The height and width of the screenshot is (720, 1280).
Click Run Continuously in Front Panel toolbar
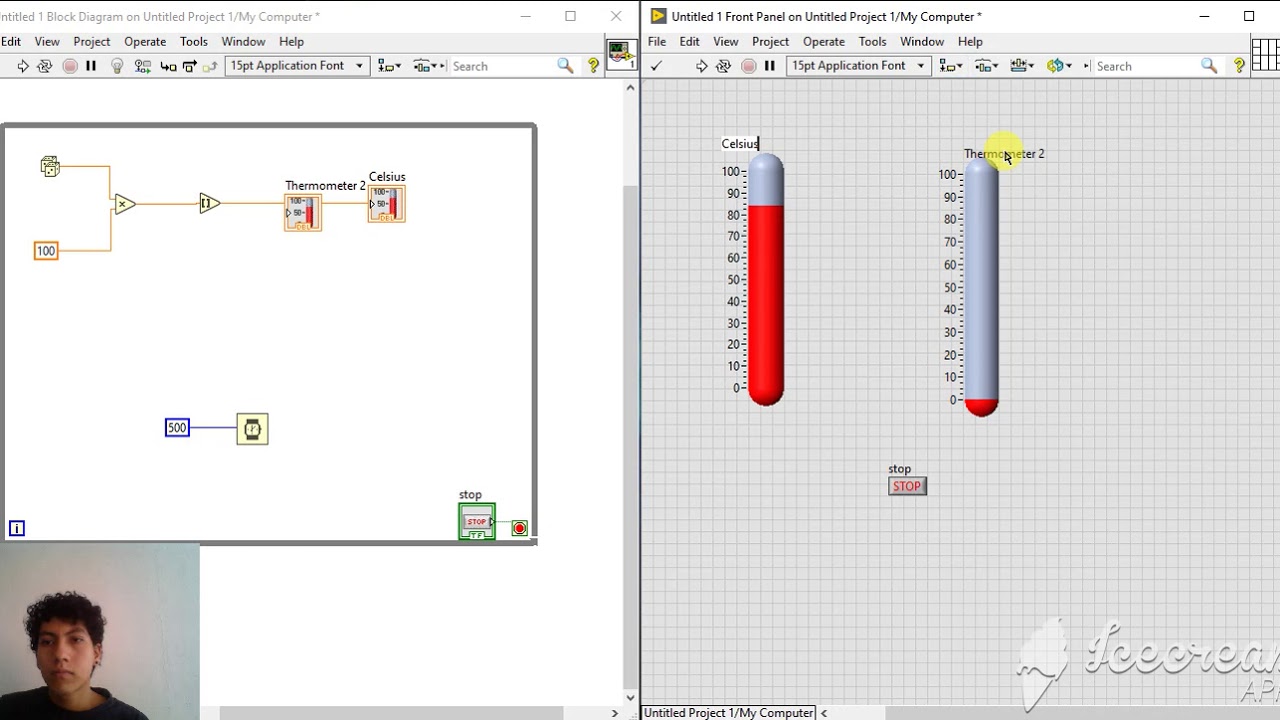pos(723,66)
